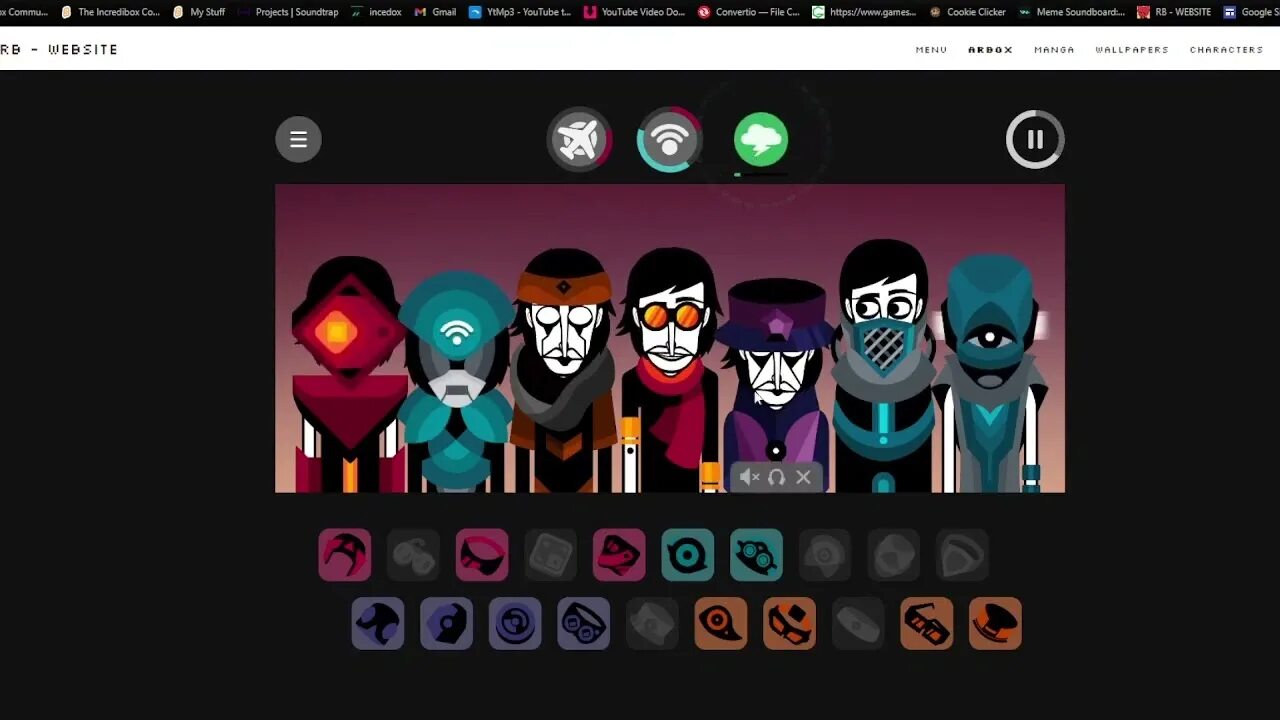
Task: Open The Incredibox Co... bookmark
Action: tap(110, 12)
